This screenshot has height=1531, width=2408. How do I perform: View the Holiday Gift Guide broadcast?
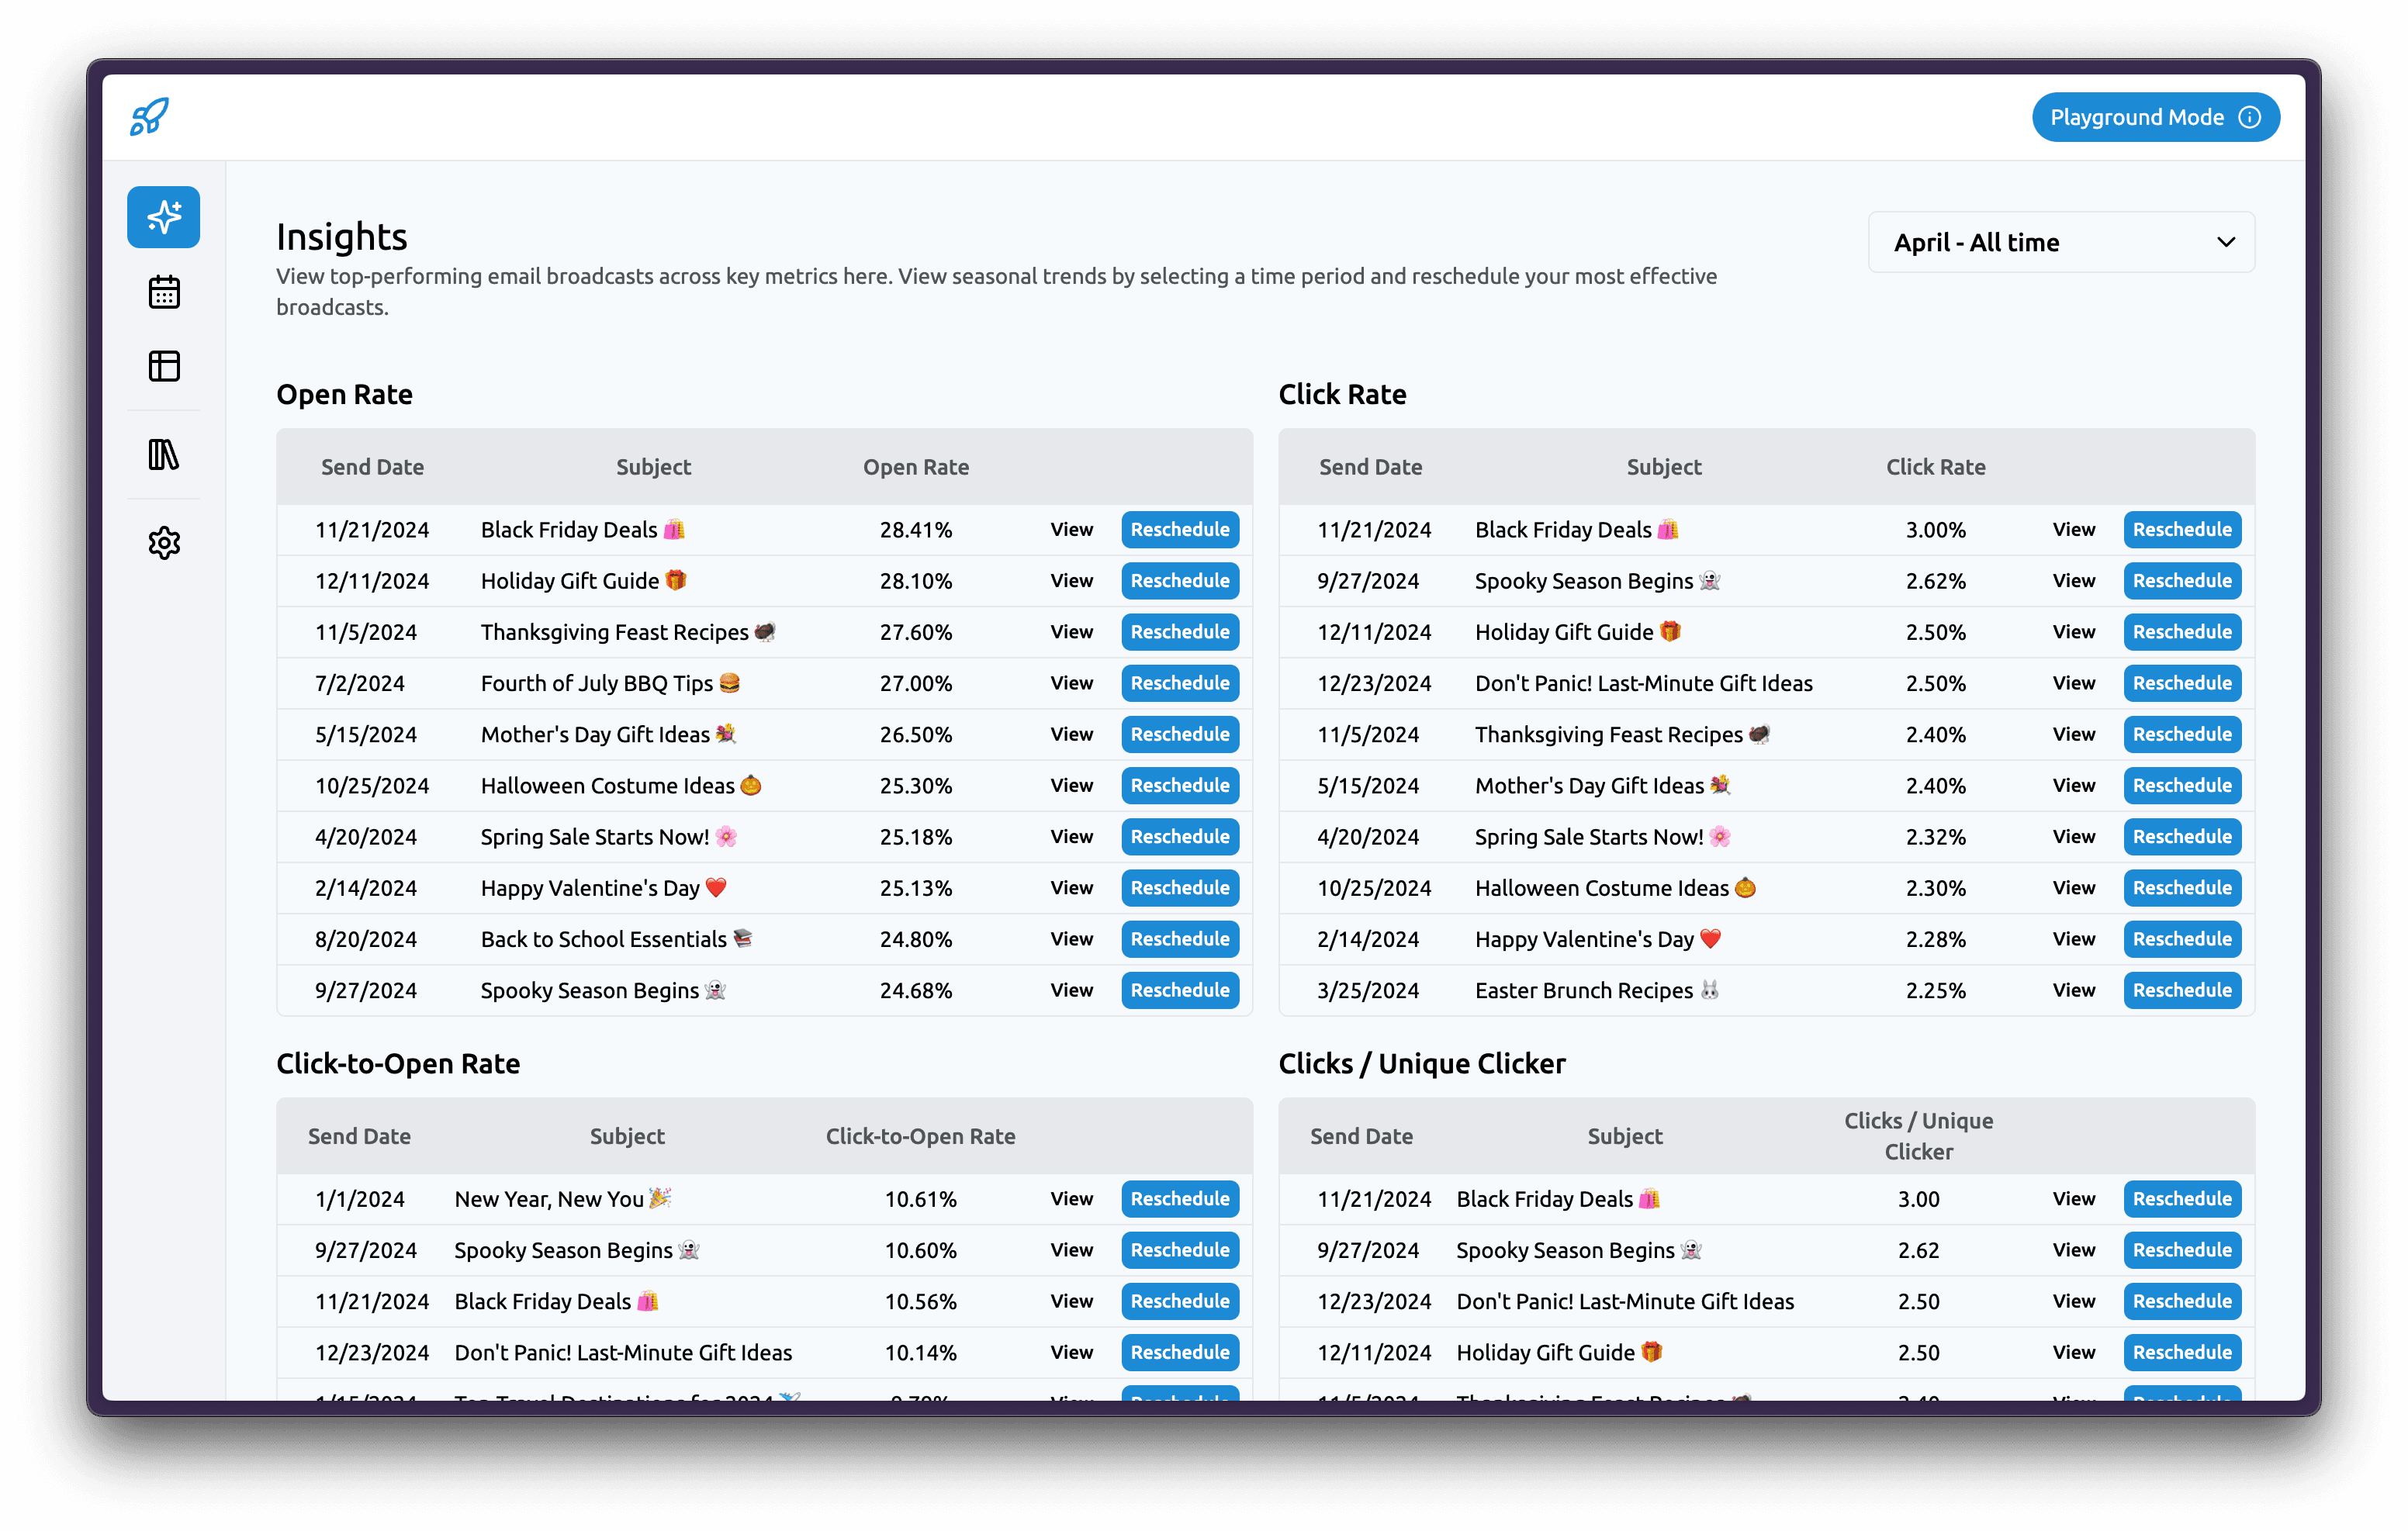pos(1071,579)
